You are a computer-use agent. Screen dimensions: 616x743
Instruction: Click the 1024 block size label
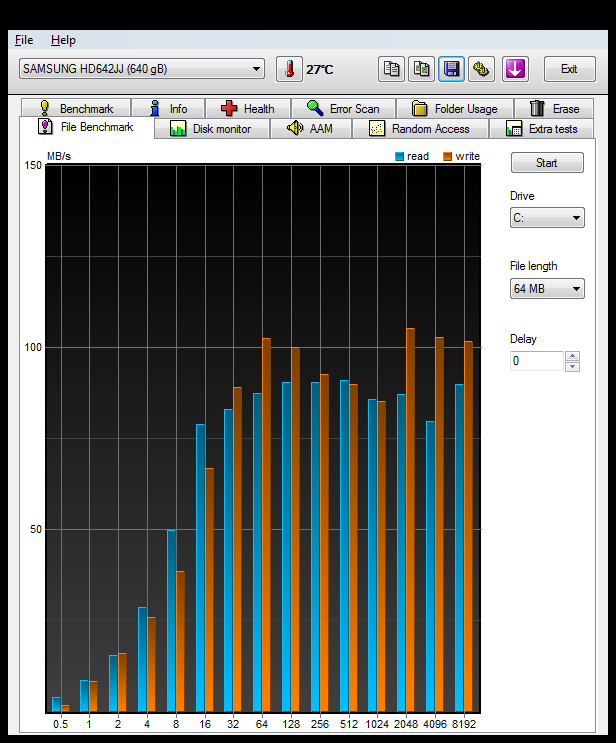point(377,724)
